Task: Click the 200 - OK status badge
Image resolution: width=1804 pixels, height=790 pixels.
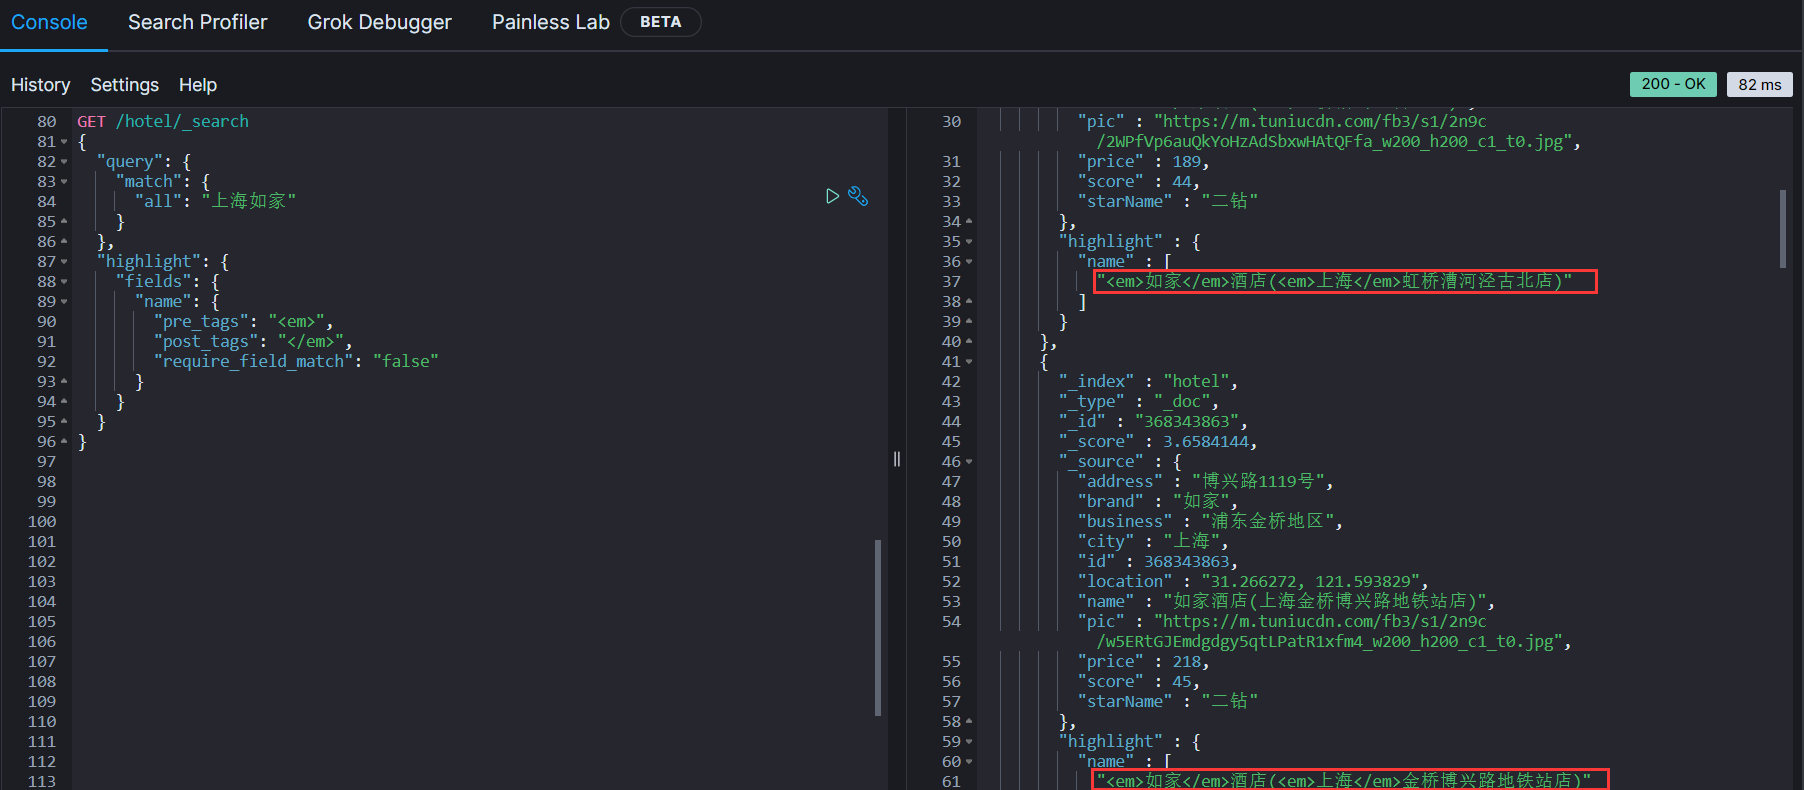Action: [1673, 84]
